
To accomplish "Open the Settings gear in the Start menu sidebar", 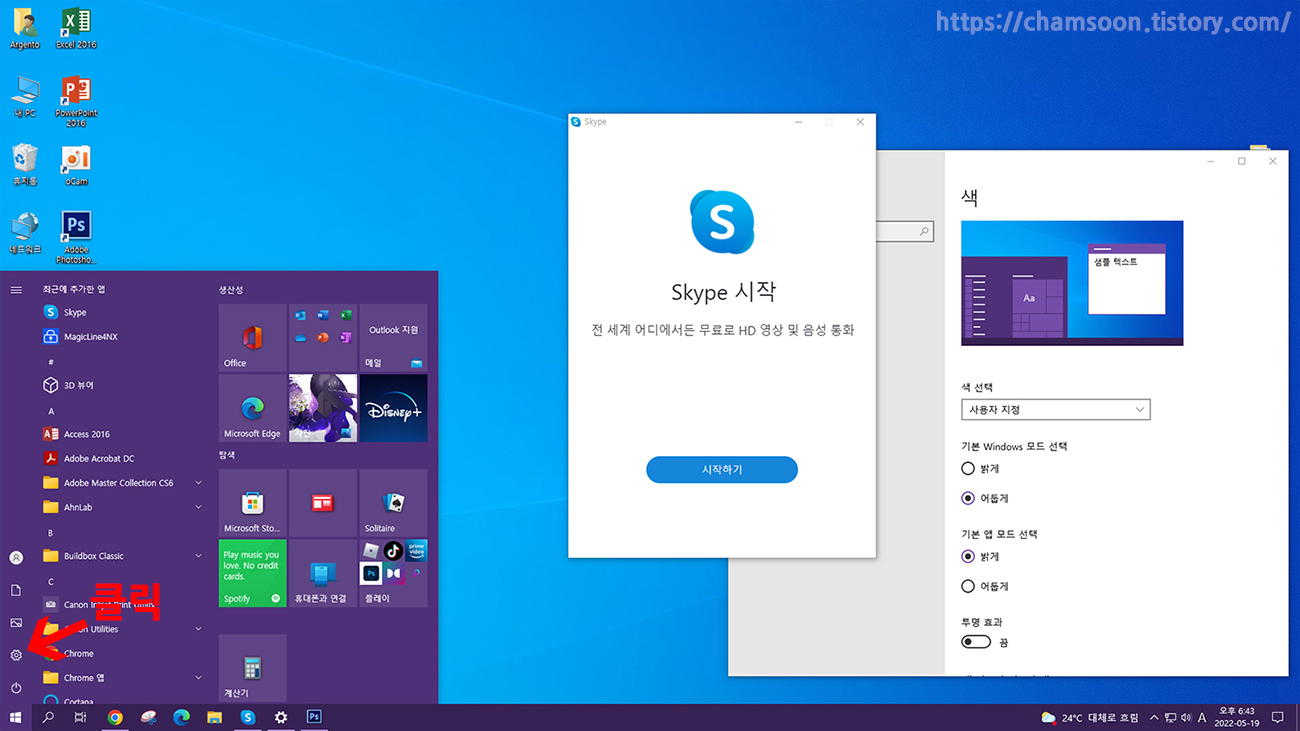I will pos(16,655).
